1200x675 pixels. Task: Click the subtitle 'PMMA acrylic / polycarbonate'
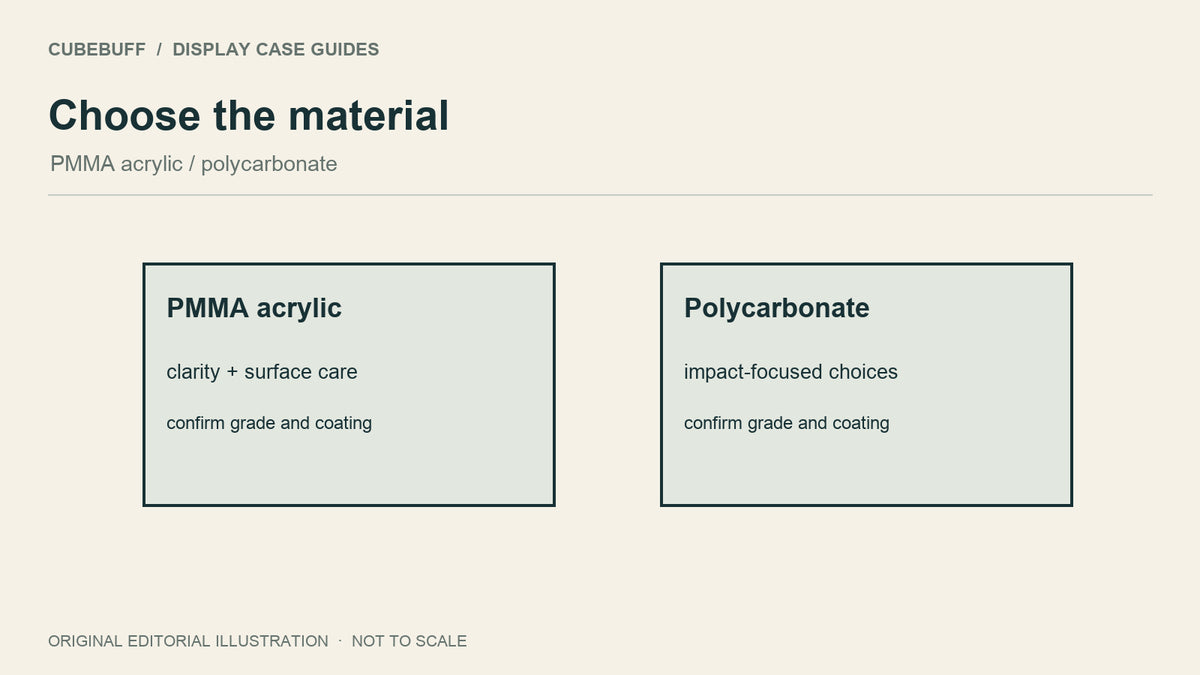(193, 164)
